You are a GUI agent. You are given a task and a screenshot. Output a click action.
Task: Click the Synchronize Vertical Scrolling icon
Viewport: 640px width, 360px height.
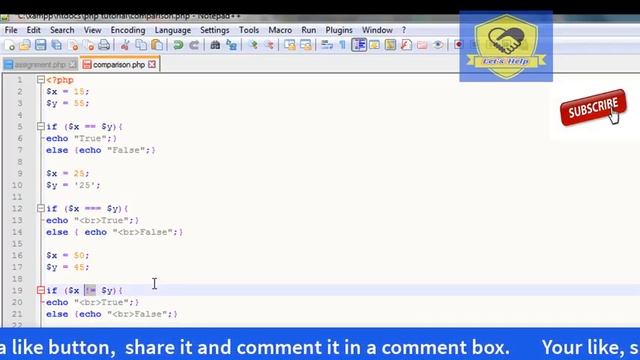tap(290, 45)
